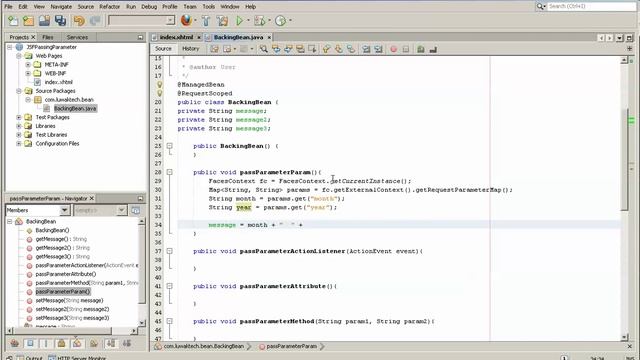Open the Refactor menu
640x360 pixels.
click(109, 7)
